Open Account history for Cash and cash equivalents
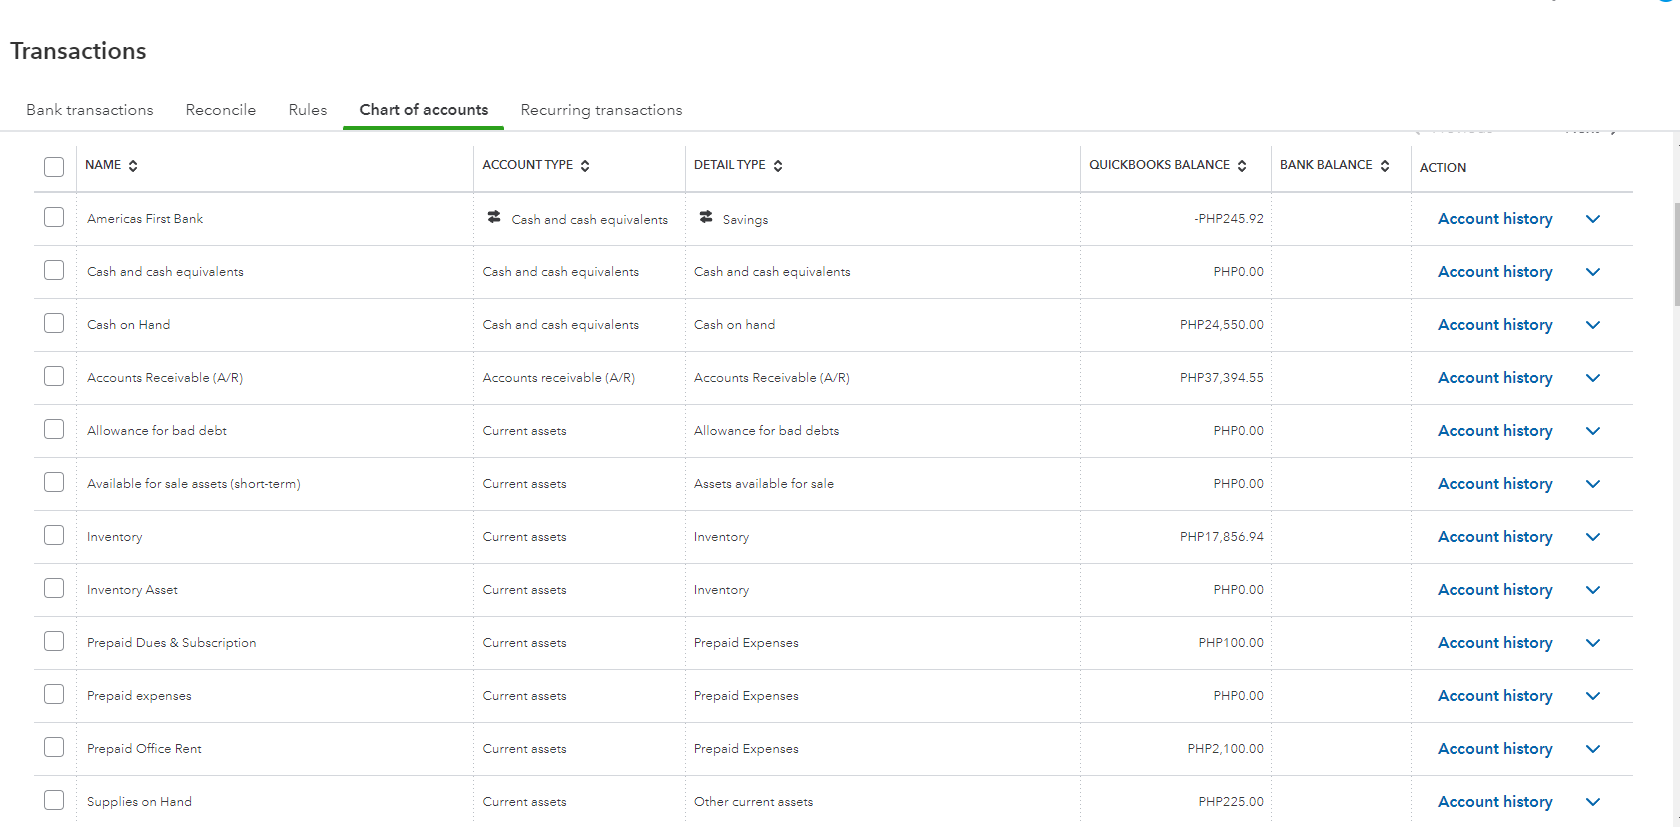The image size is (1680, 827). 1495,272
